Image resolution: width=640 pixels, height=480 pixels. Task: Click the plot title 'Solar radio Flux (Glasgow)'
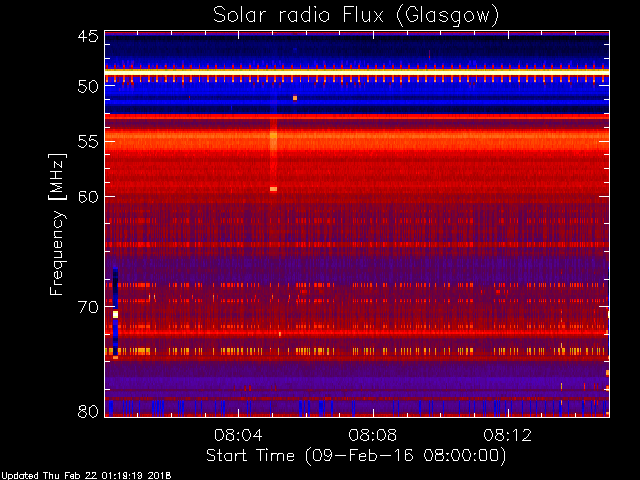356,16
